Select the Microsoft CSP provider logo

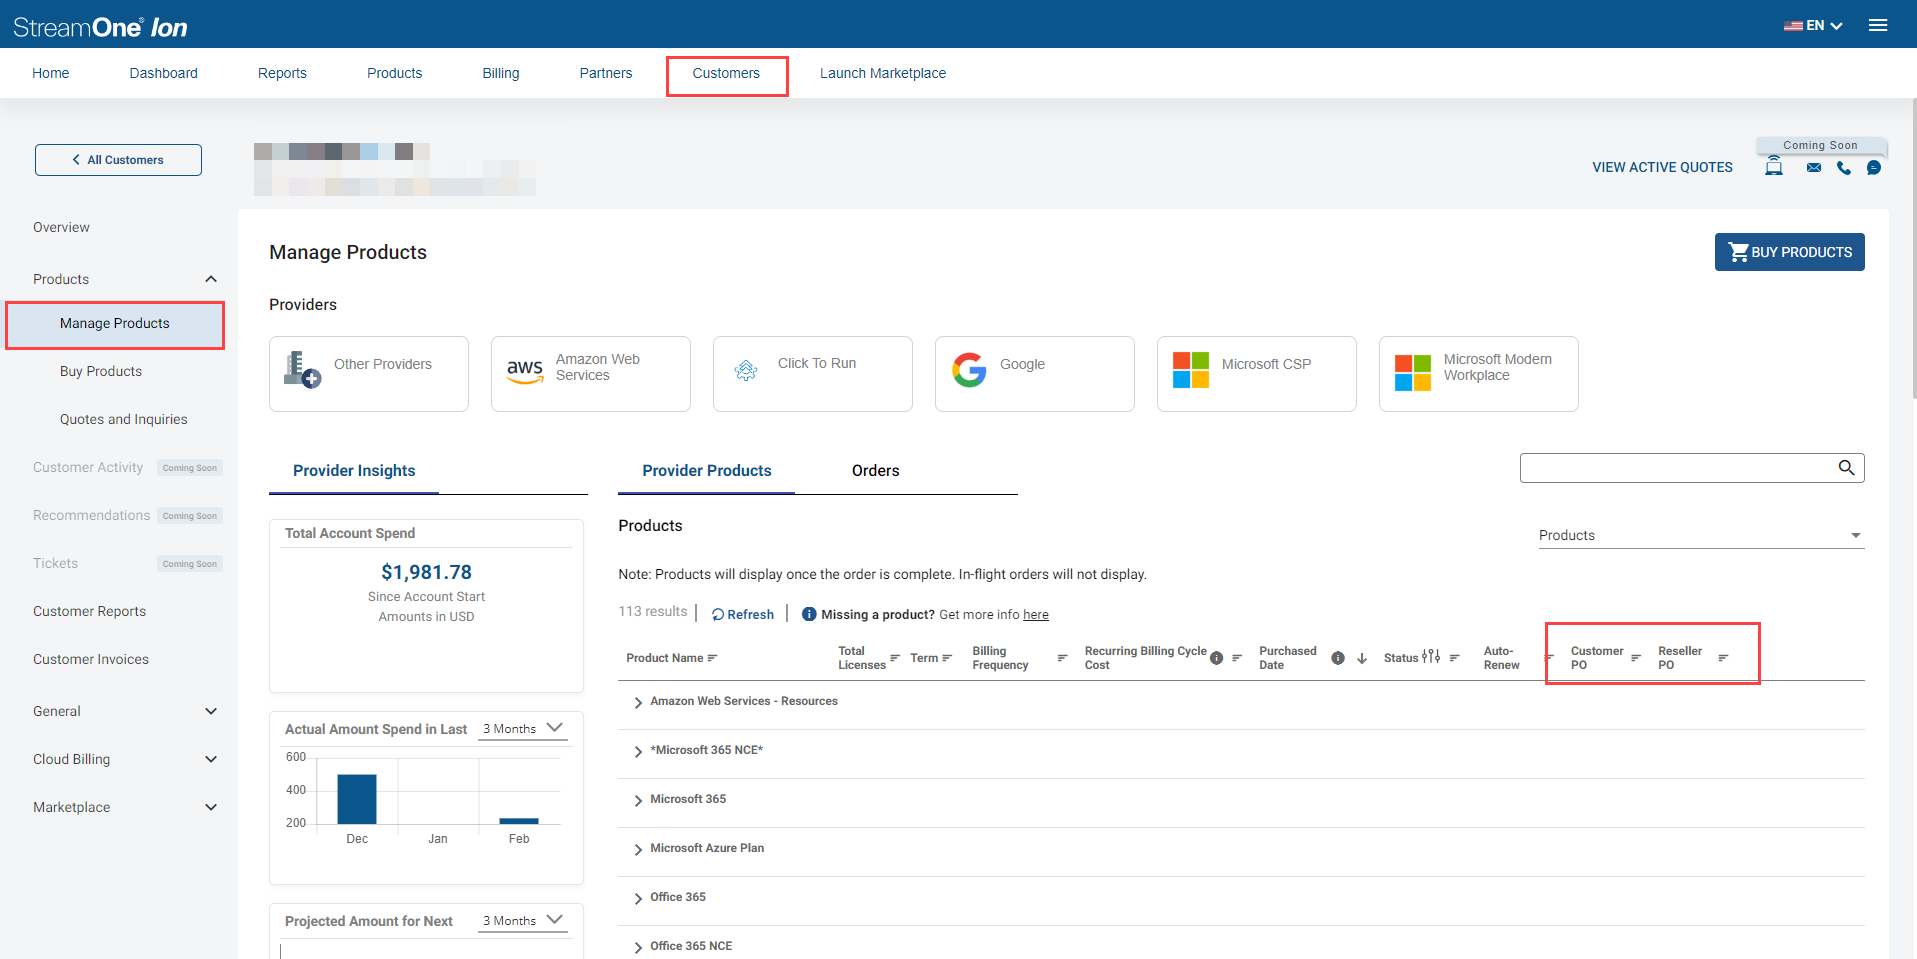click(x=1191, y=370)
